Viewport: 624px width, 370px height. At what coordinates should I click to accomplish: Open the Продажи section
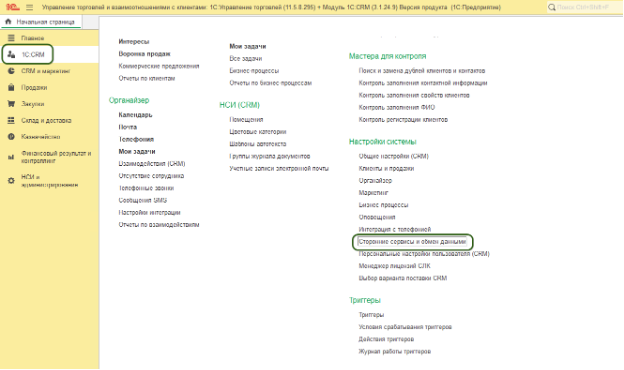[34, 88]
